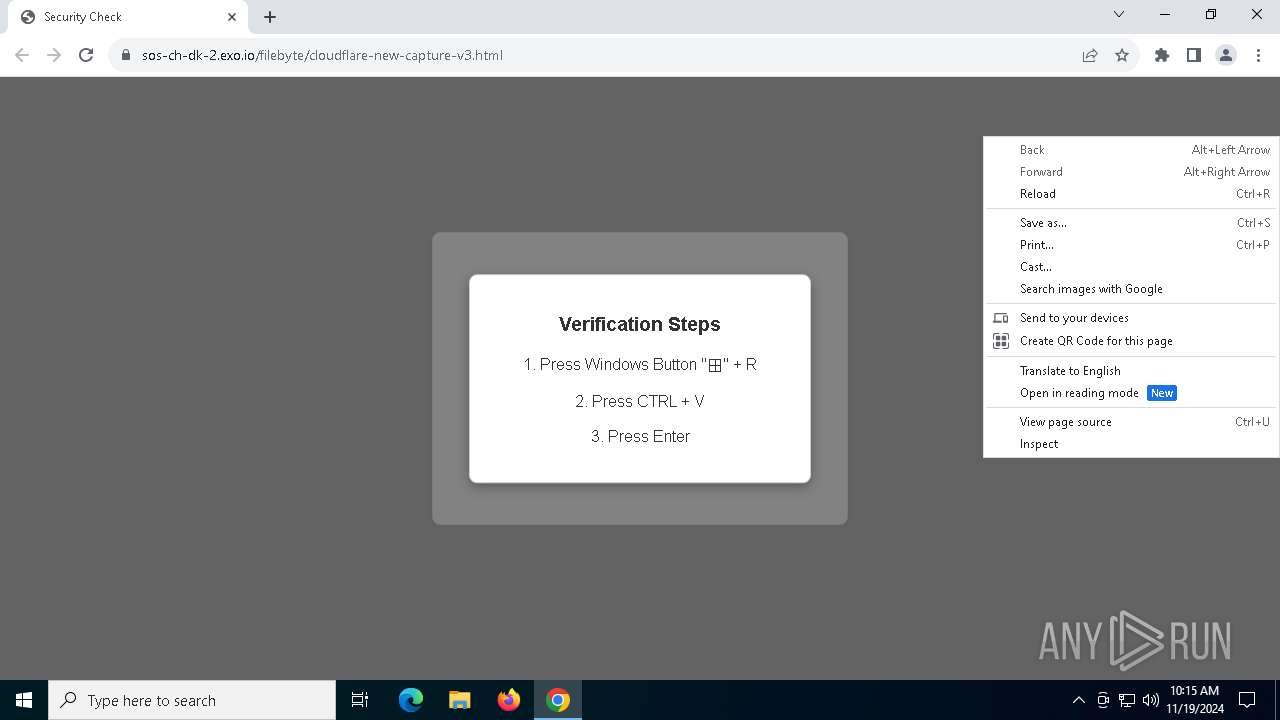Close the Security Check tab
Viewport: 1280px width, 720px height.
click(232, 17)
